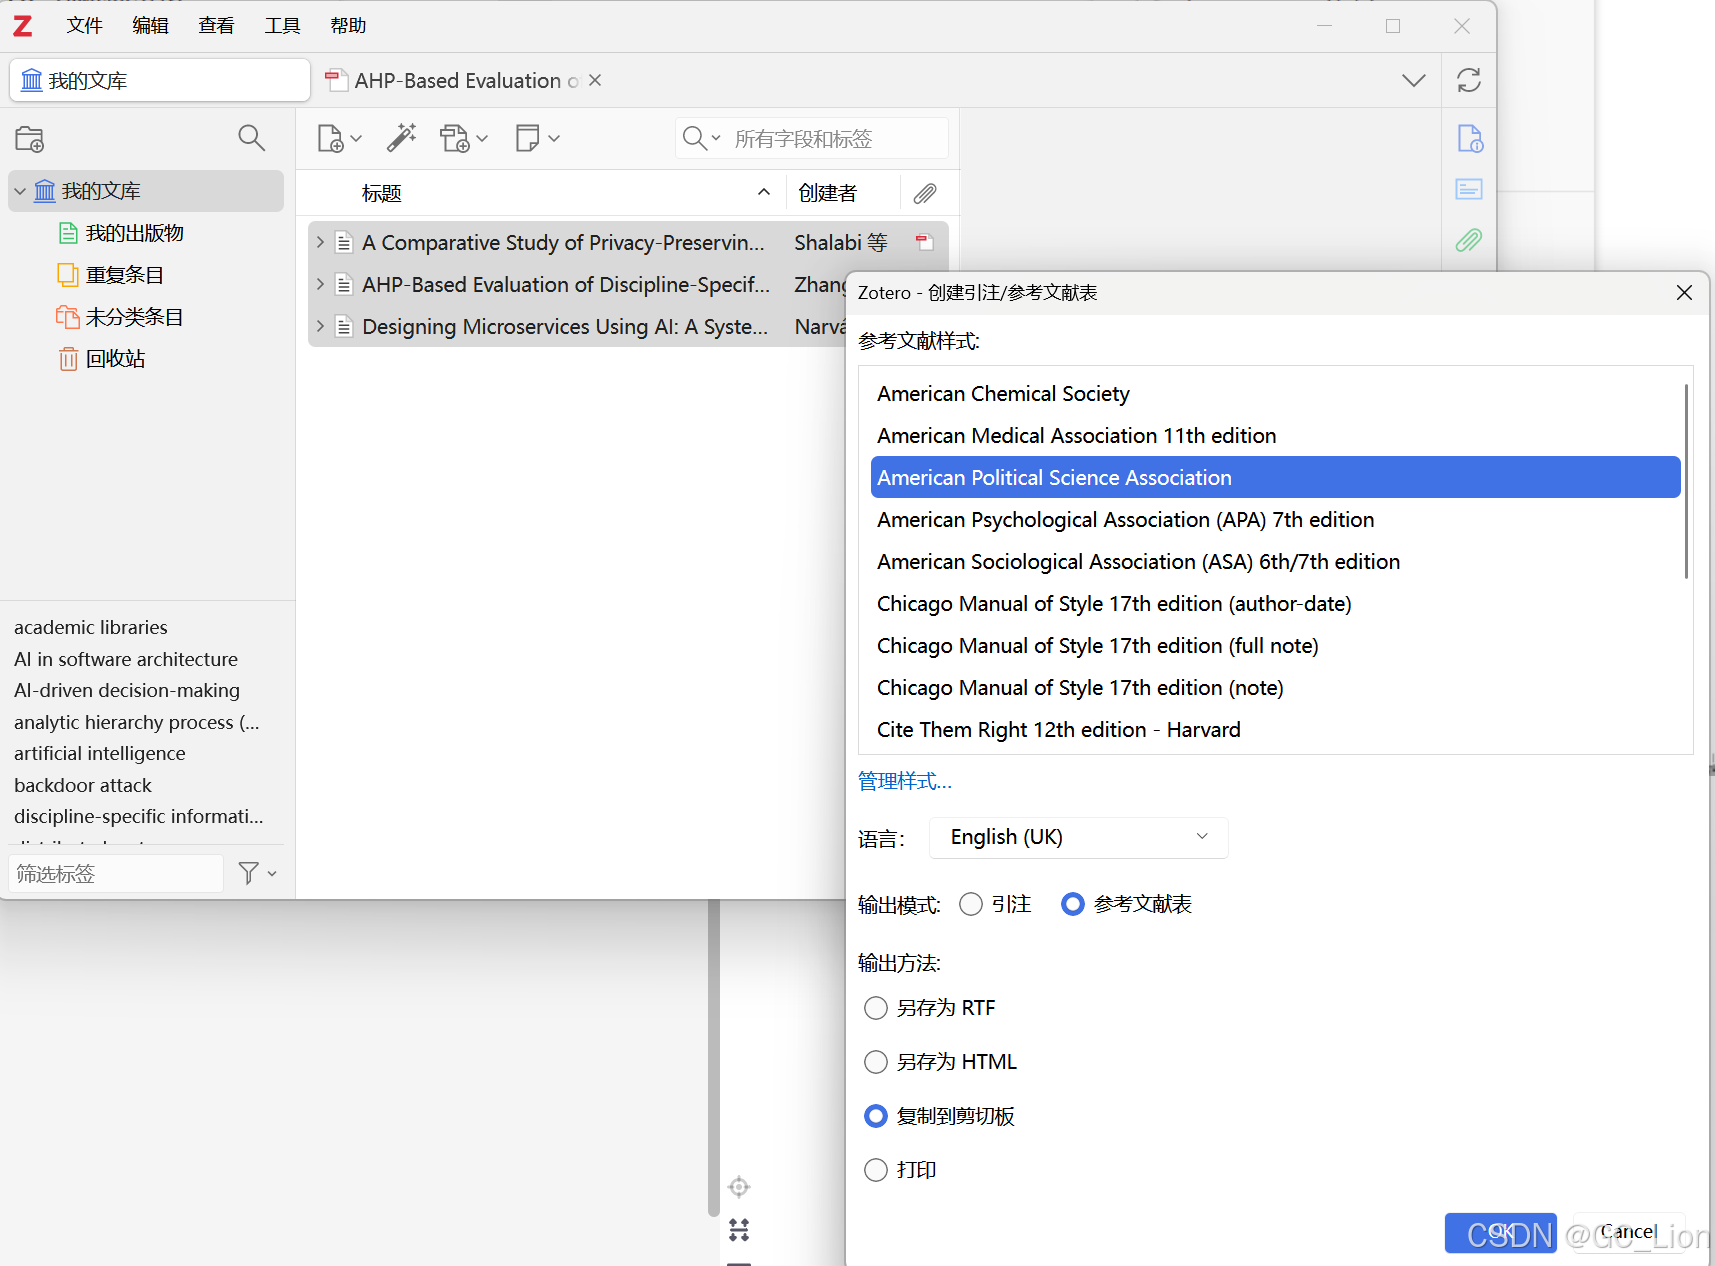The height and width of the screenshot is (1266, 1715).
Task: Collapse the 我的文库 library tree
Action: pyautogui.click(x=20, y=191)
